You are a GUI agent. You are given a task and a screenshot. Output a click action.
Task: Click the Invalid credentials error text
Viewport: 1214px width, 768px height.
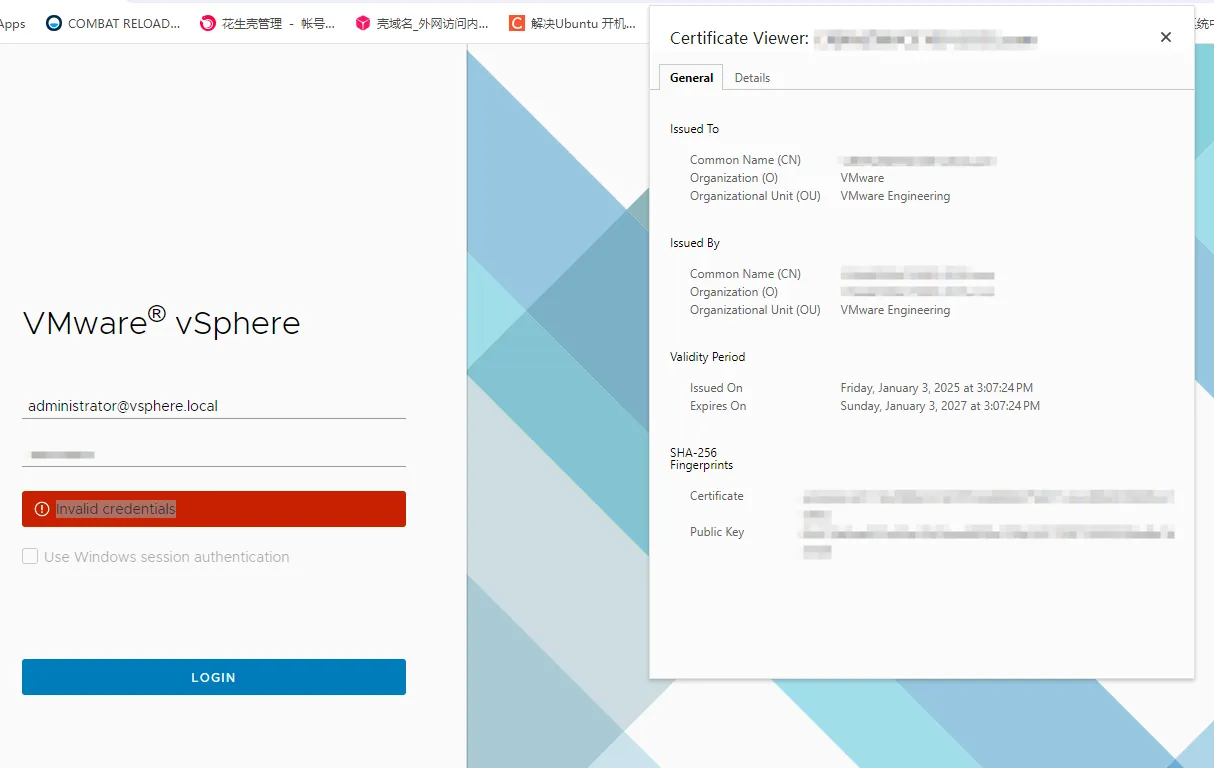coord(116,509)
